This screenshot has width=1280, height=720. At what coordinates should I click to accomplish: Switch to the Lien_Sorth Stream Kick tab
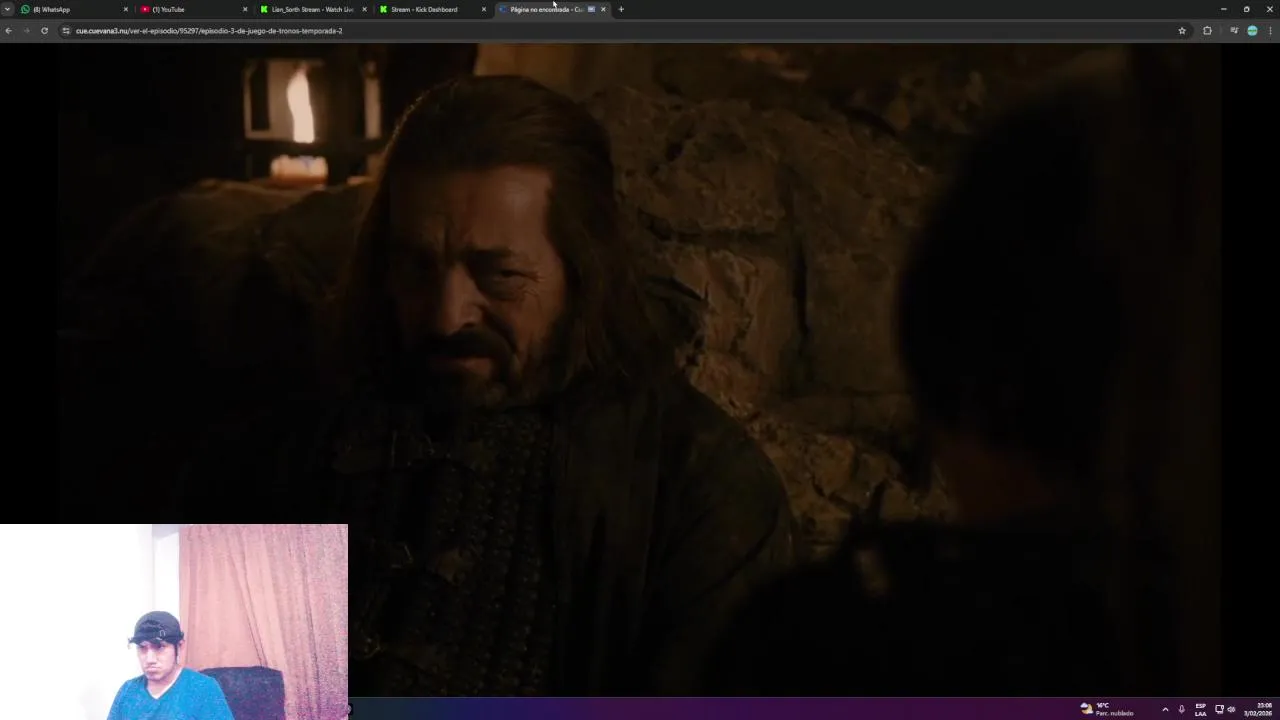313,9
